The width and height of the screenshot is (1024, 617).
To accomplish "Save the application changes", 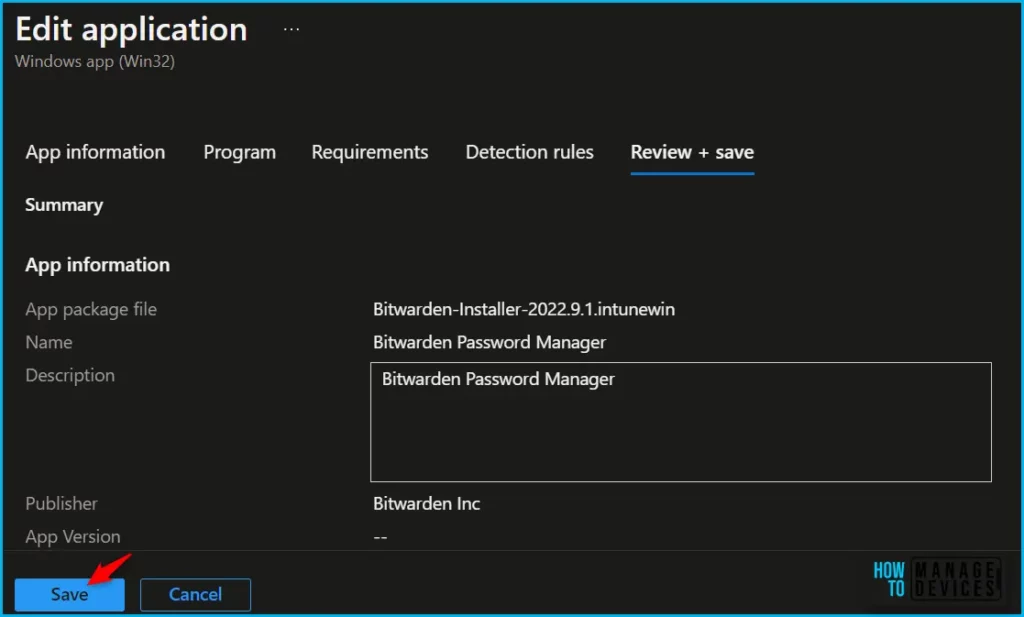I will tap(70, 594).
